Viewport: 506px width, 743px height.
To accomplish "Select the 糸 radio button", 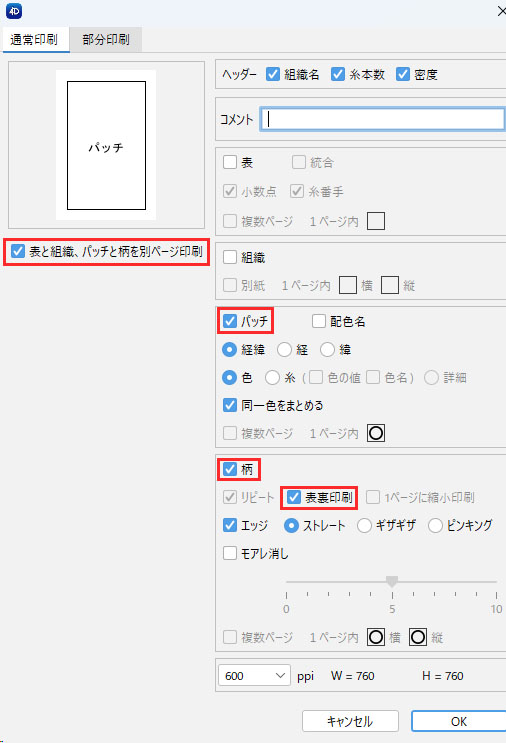I will click(x=272, y=378).
